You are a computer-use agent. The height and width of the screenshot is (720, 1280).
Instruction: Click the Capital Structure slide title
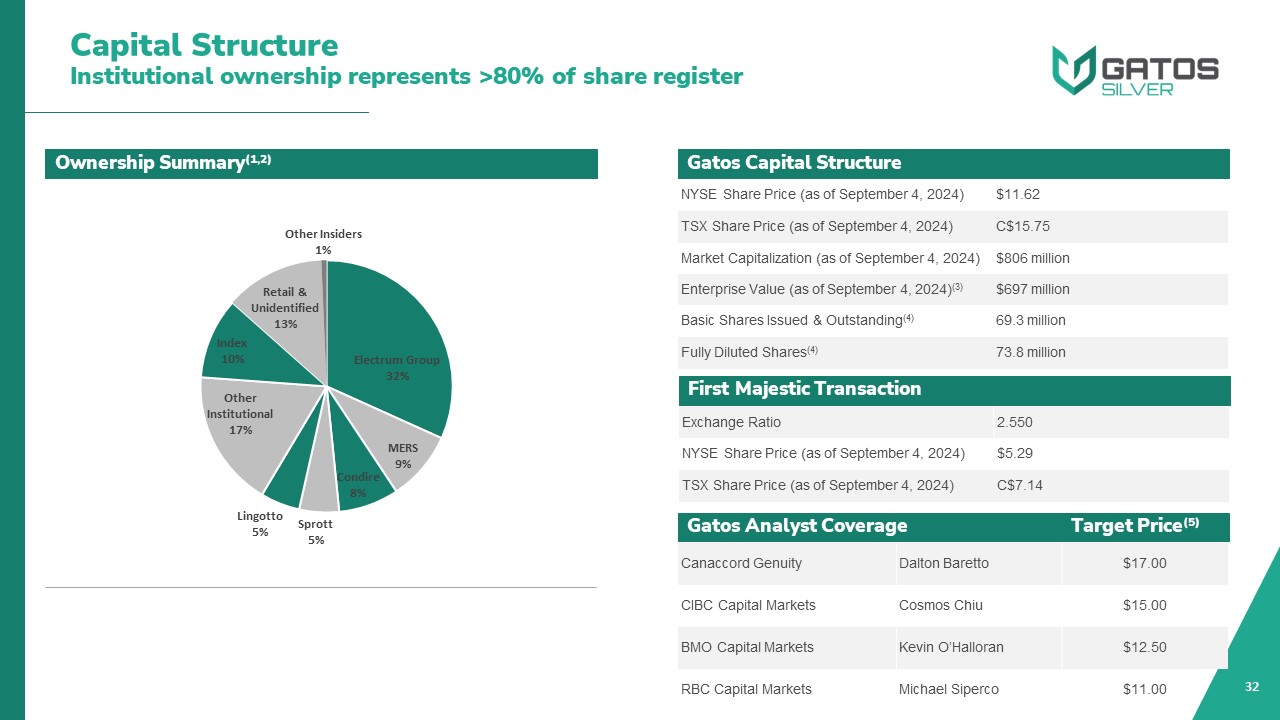point(204,45)
